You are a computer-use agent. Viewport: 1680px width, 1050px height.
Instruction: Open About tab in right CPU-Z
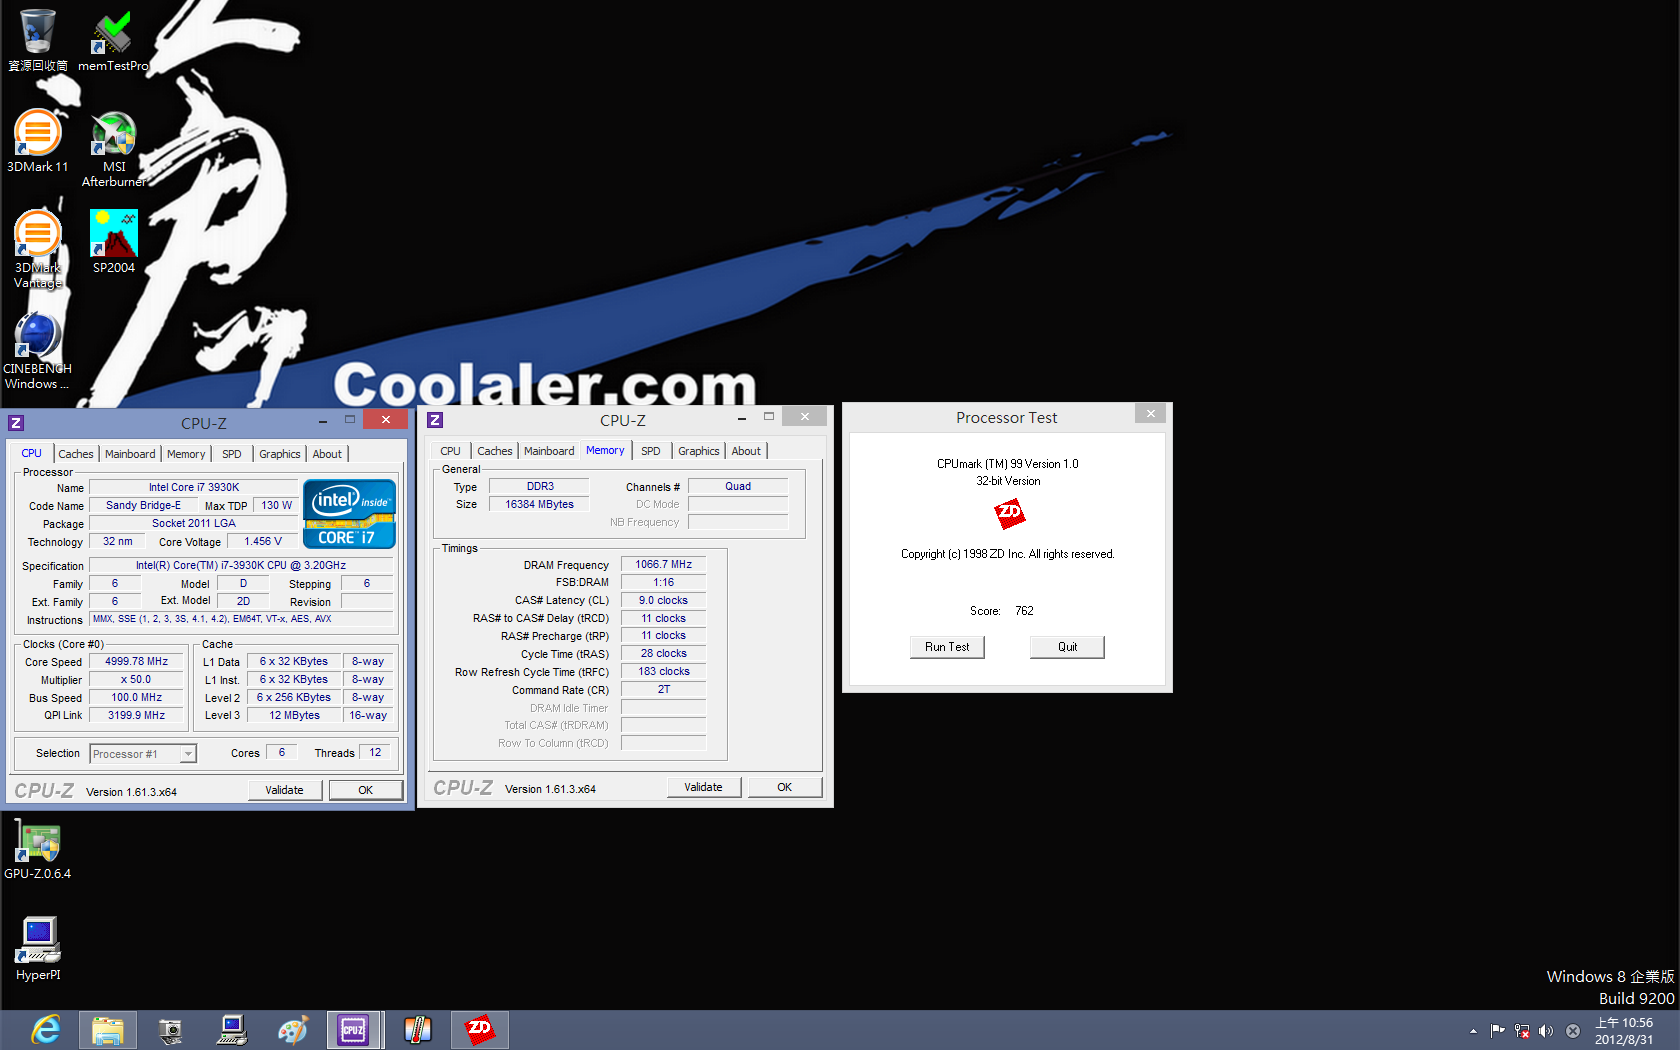(x=746, y=451)
